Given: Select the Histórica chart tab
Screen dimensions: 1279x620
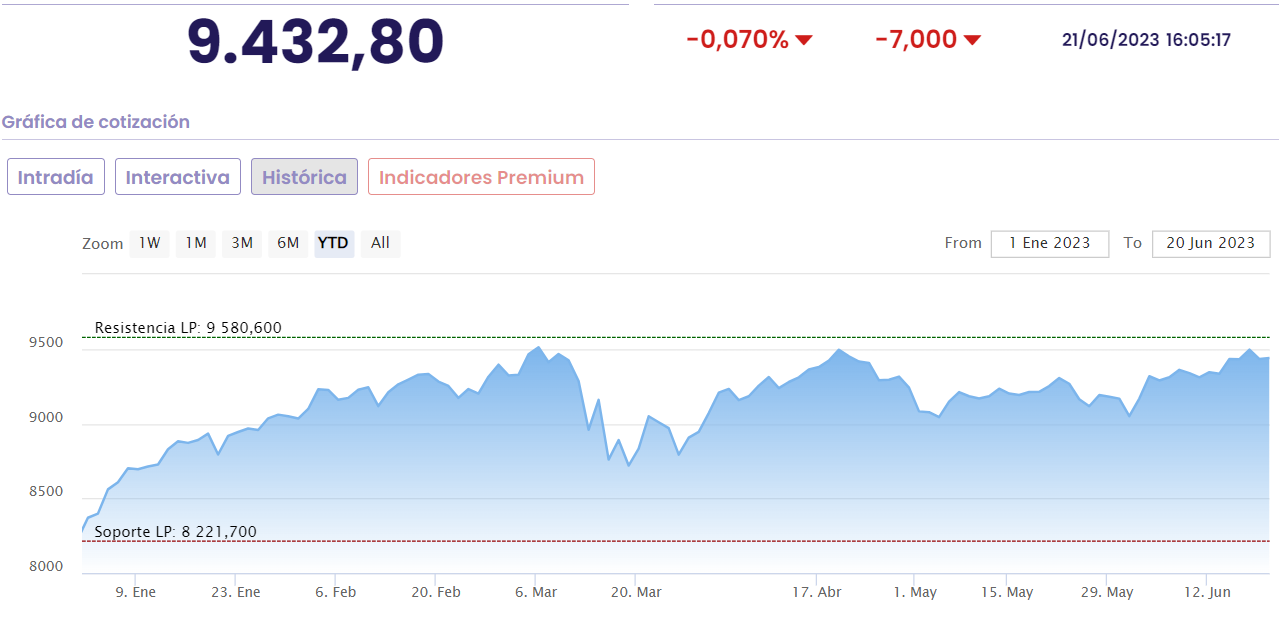Looking at the screenshot, I should pyautogui.click(x=304, y=177).
